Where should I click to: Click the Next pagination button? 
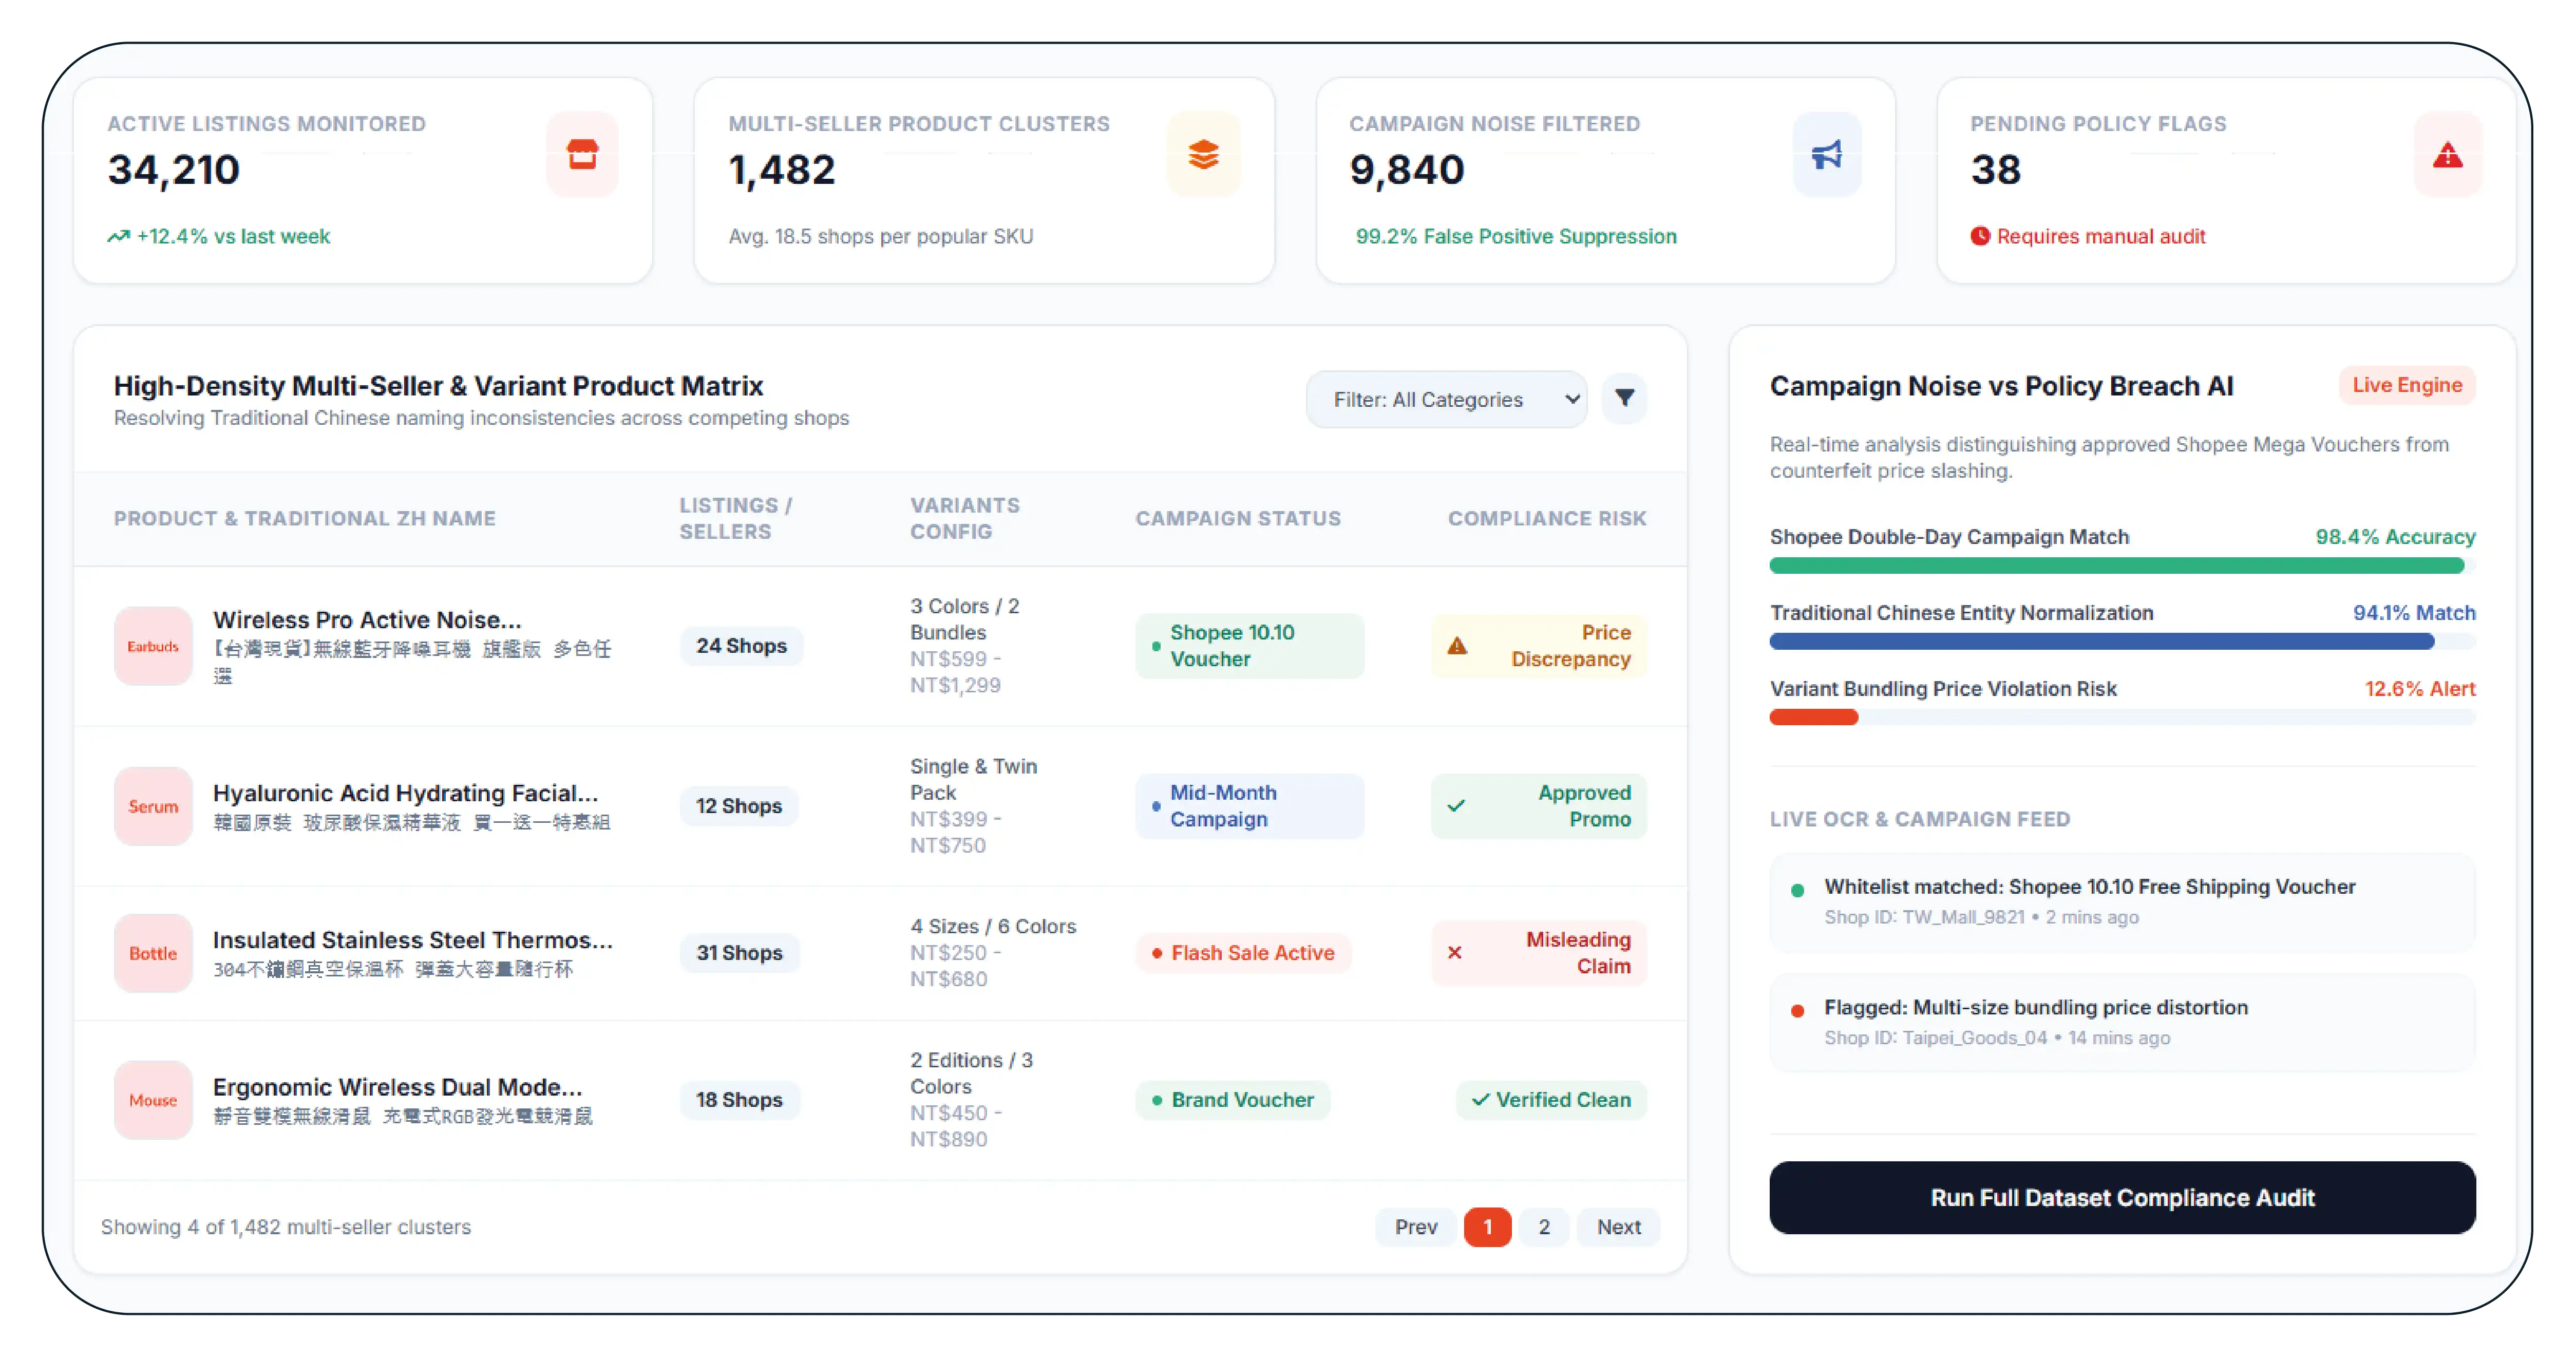point(1618,1227)
